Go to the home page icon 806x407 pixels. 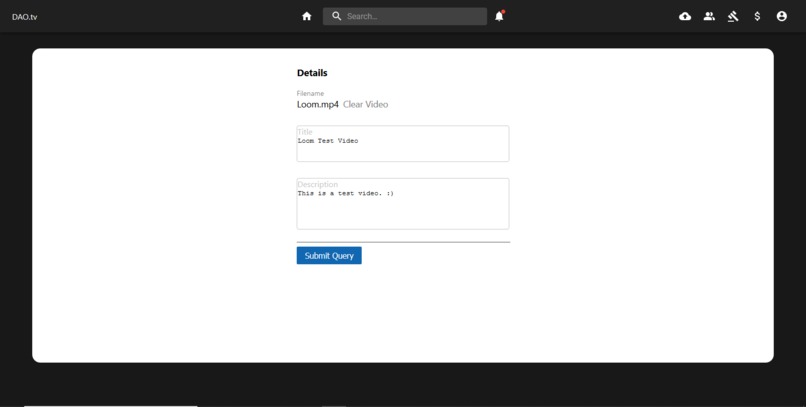(307, 16)
